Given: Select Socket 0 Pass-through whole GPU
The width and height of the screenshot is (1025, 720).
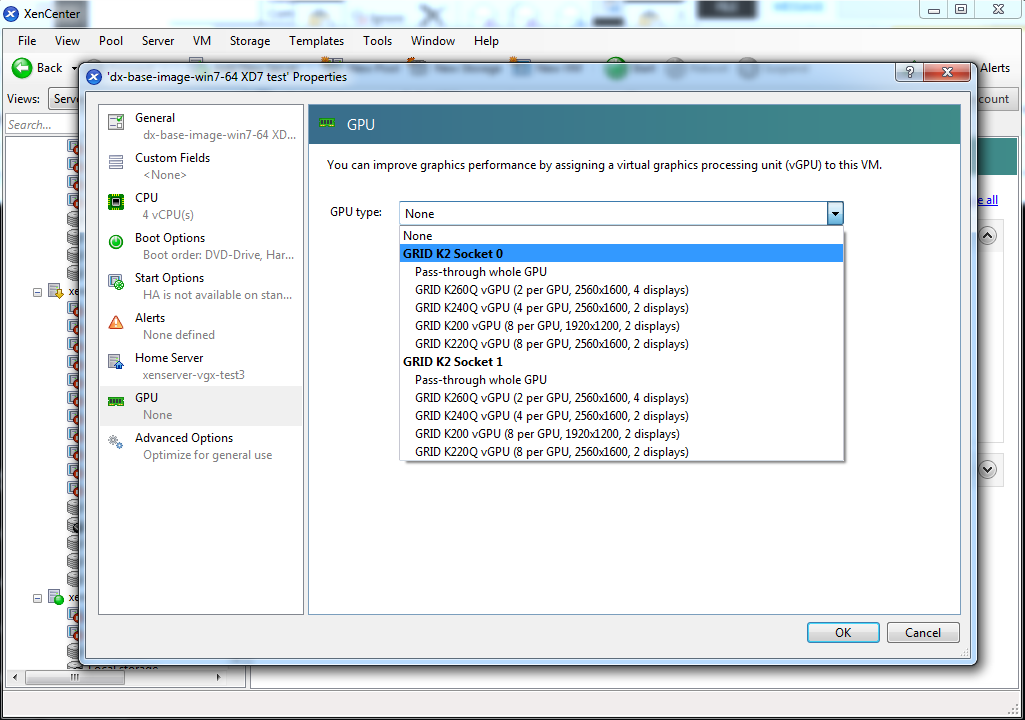Looking at the screenshot, I should (481, 272).
